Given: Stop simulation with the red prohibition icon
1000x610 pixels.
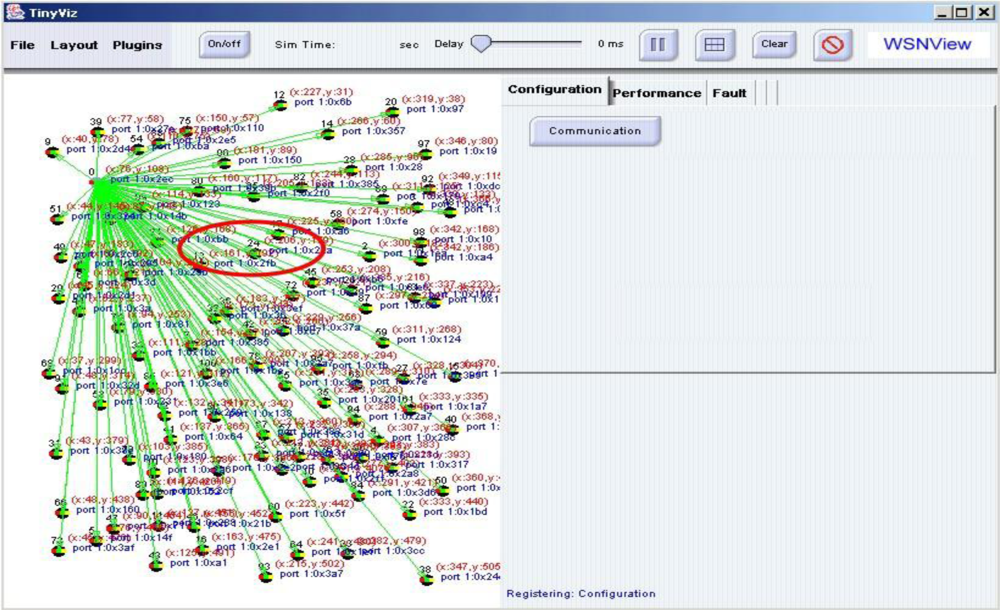Looking at the screenshot, I should [832, 45].
